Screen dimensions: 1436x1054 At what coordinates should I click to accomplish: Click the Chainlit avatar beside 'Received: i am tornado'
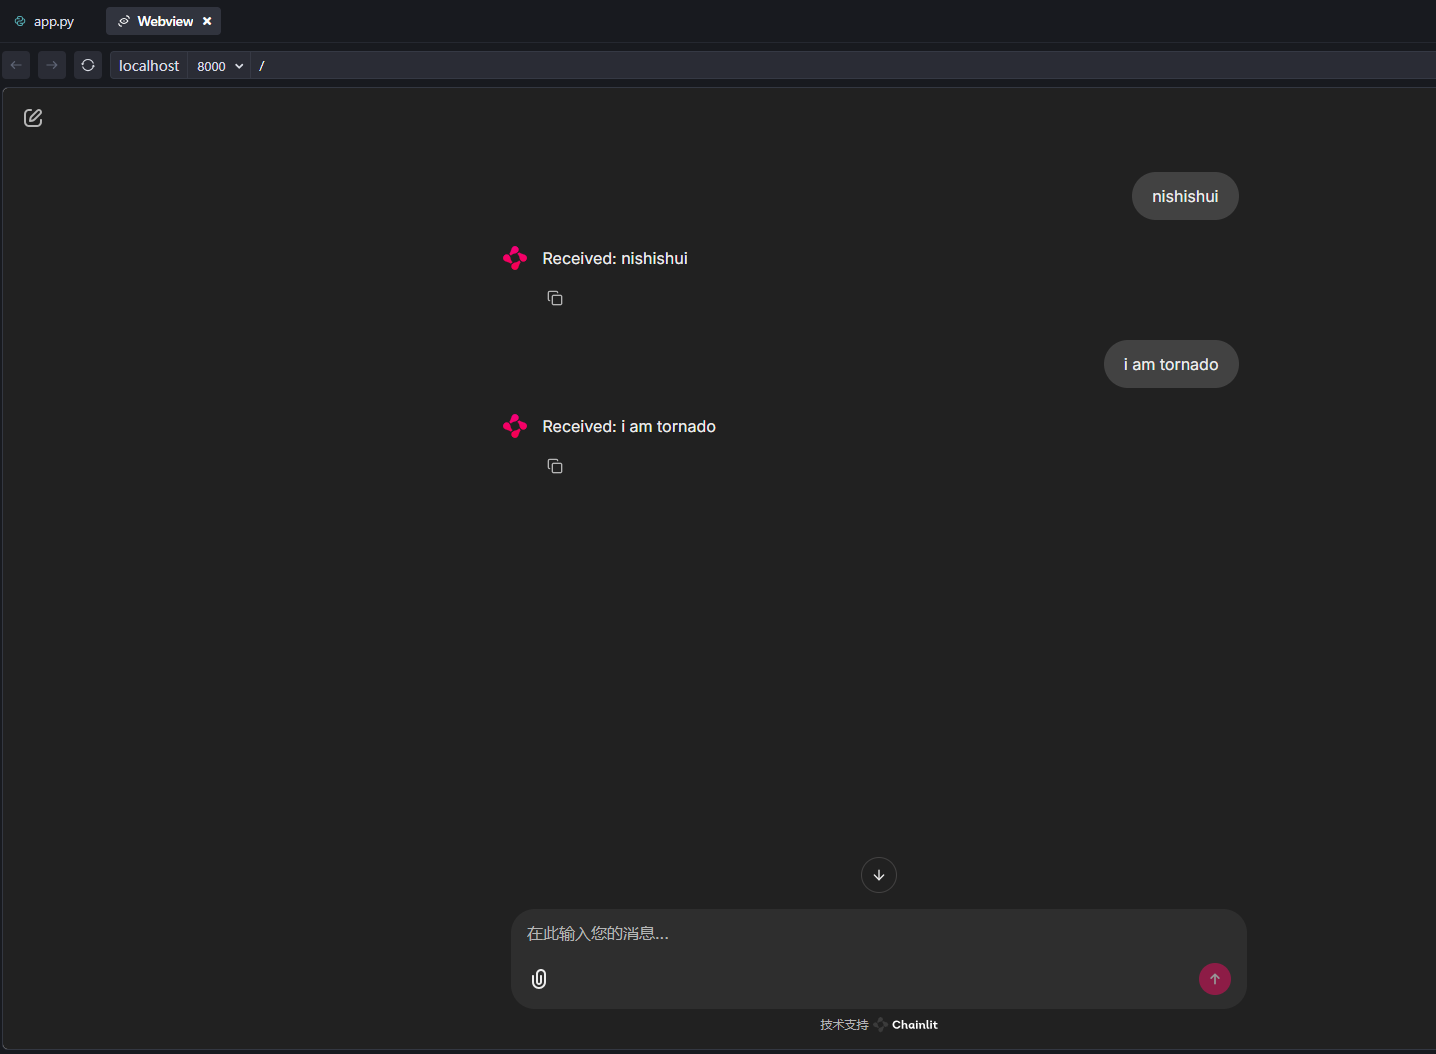515,426
